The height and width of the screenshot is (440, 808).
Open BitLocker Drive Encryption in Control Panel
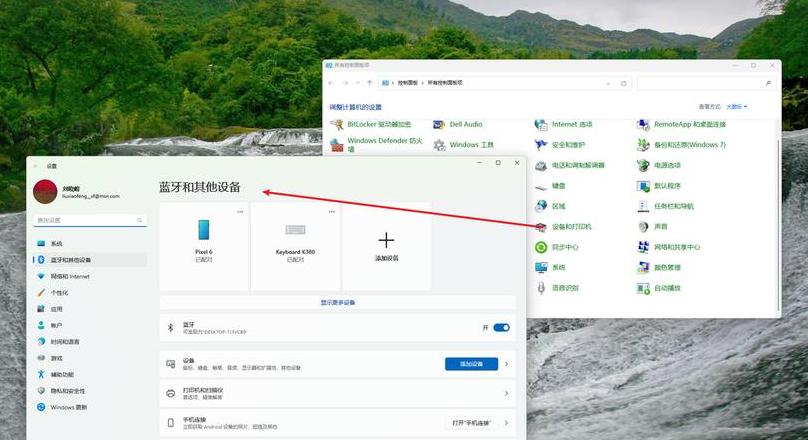click(371, 124)
